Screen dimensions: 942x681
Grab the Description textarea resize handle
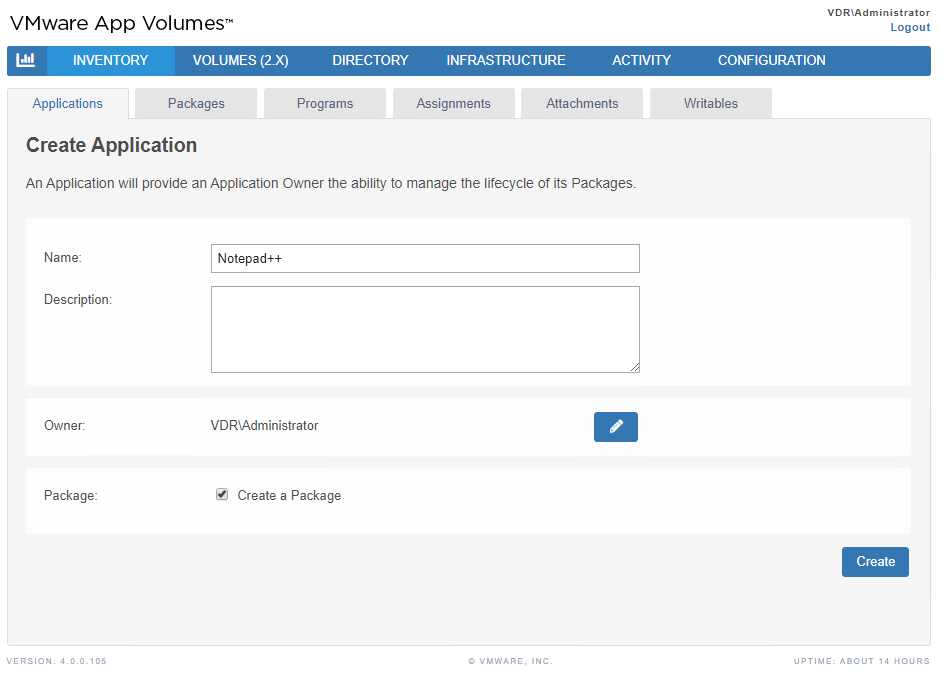(x=635, y=368)
